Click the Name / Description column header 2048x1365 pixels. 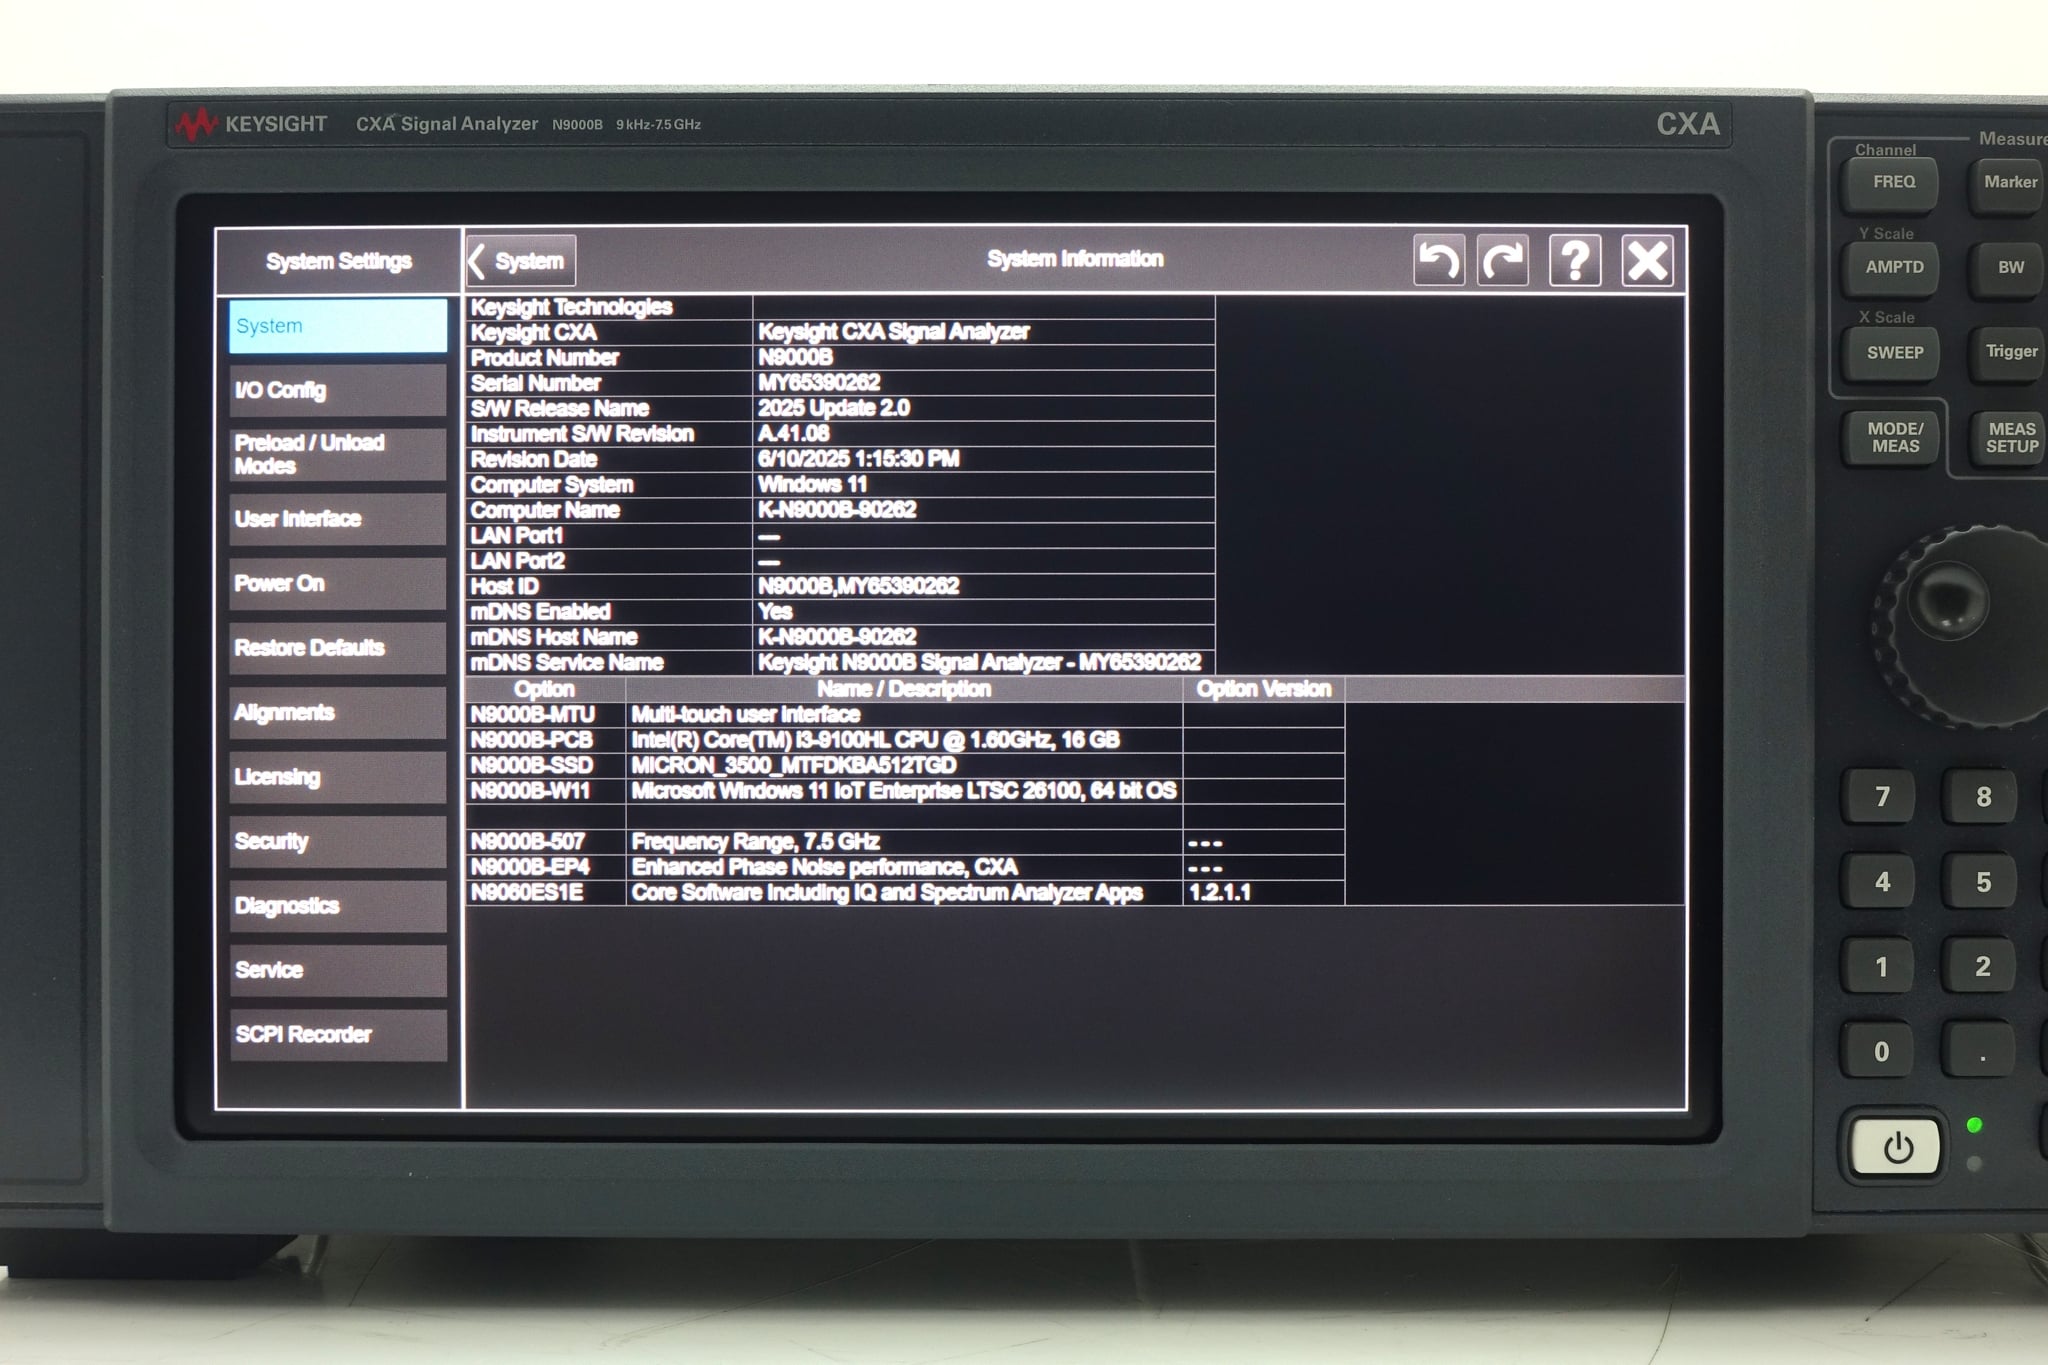(x=904, y=689)
